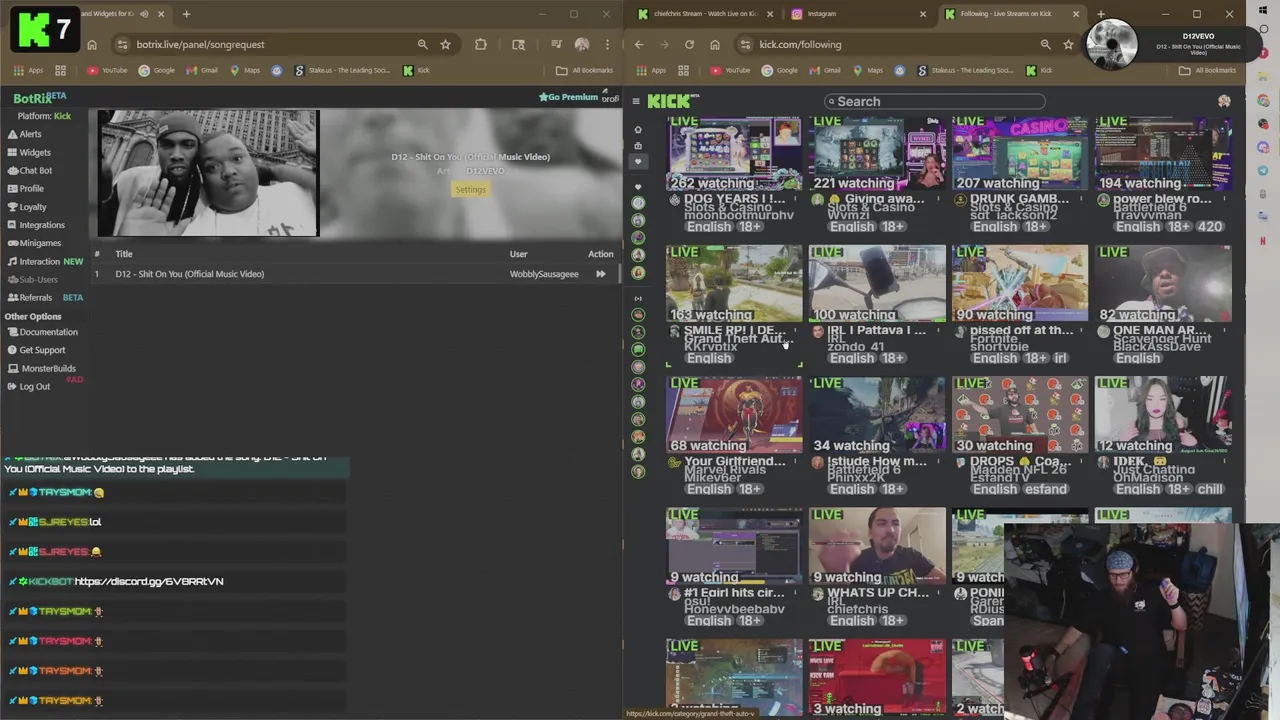Open moonbootmurphy stream with 262 watching
The width and height of the screenshot is (1280, 720).
734,153
